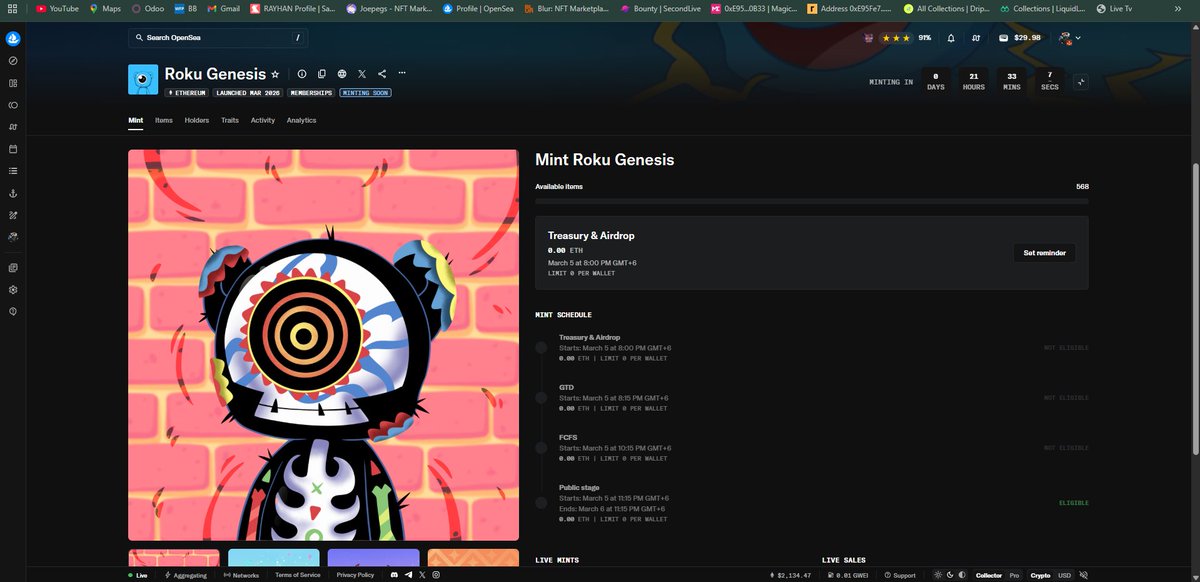Select Collector mode
This screenshot has width=1200, height=582.
pos(989,575)
